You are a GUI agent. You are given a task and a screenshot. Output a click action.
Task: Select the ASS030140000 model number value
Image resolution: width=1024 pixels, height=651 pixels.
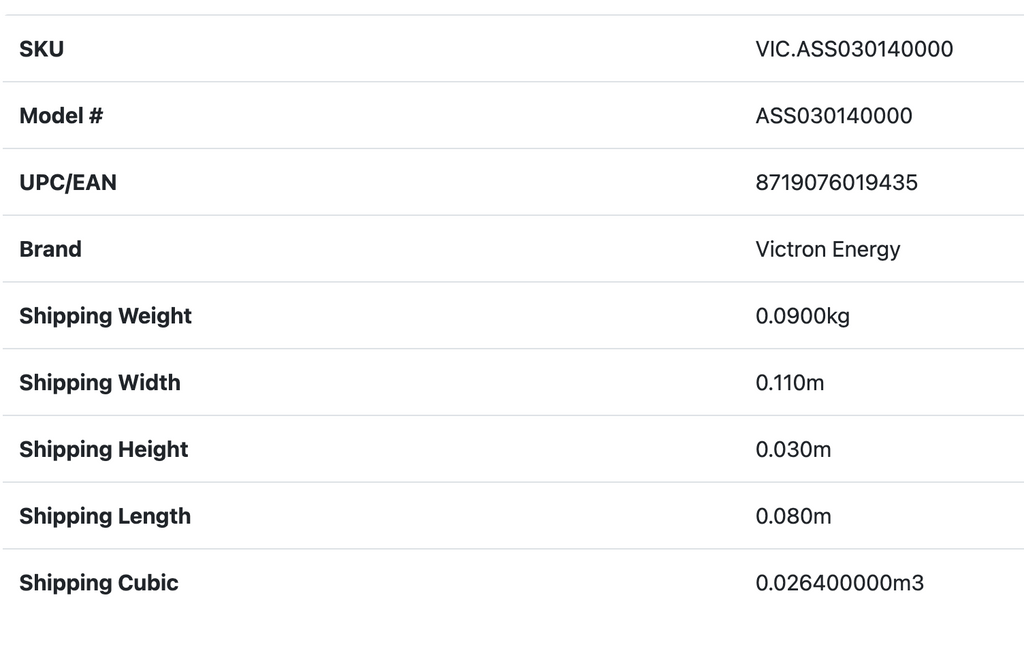[x=833, y=116]
